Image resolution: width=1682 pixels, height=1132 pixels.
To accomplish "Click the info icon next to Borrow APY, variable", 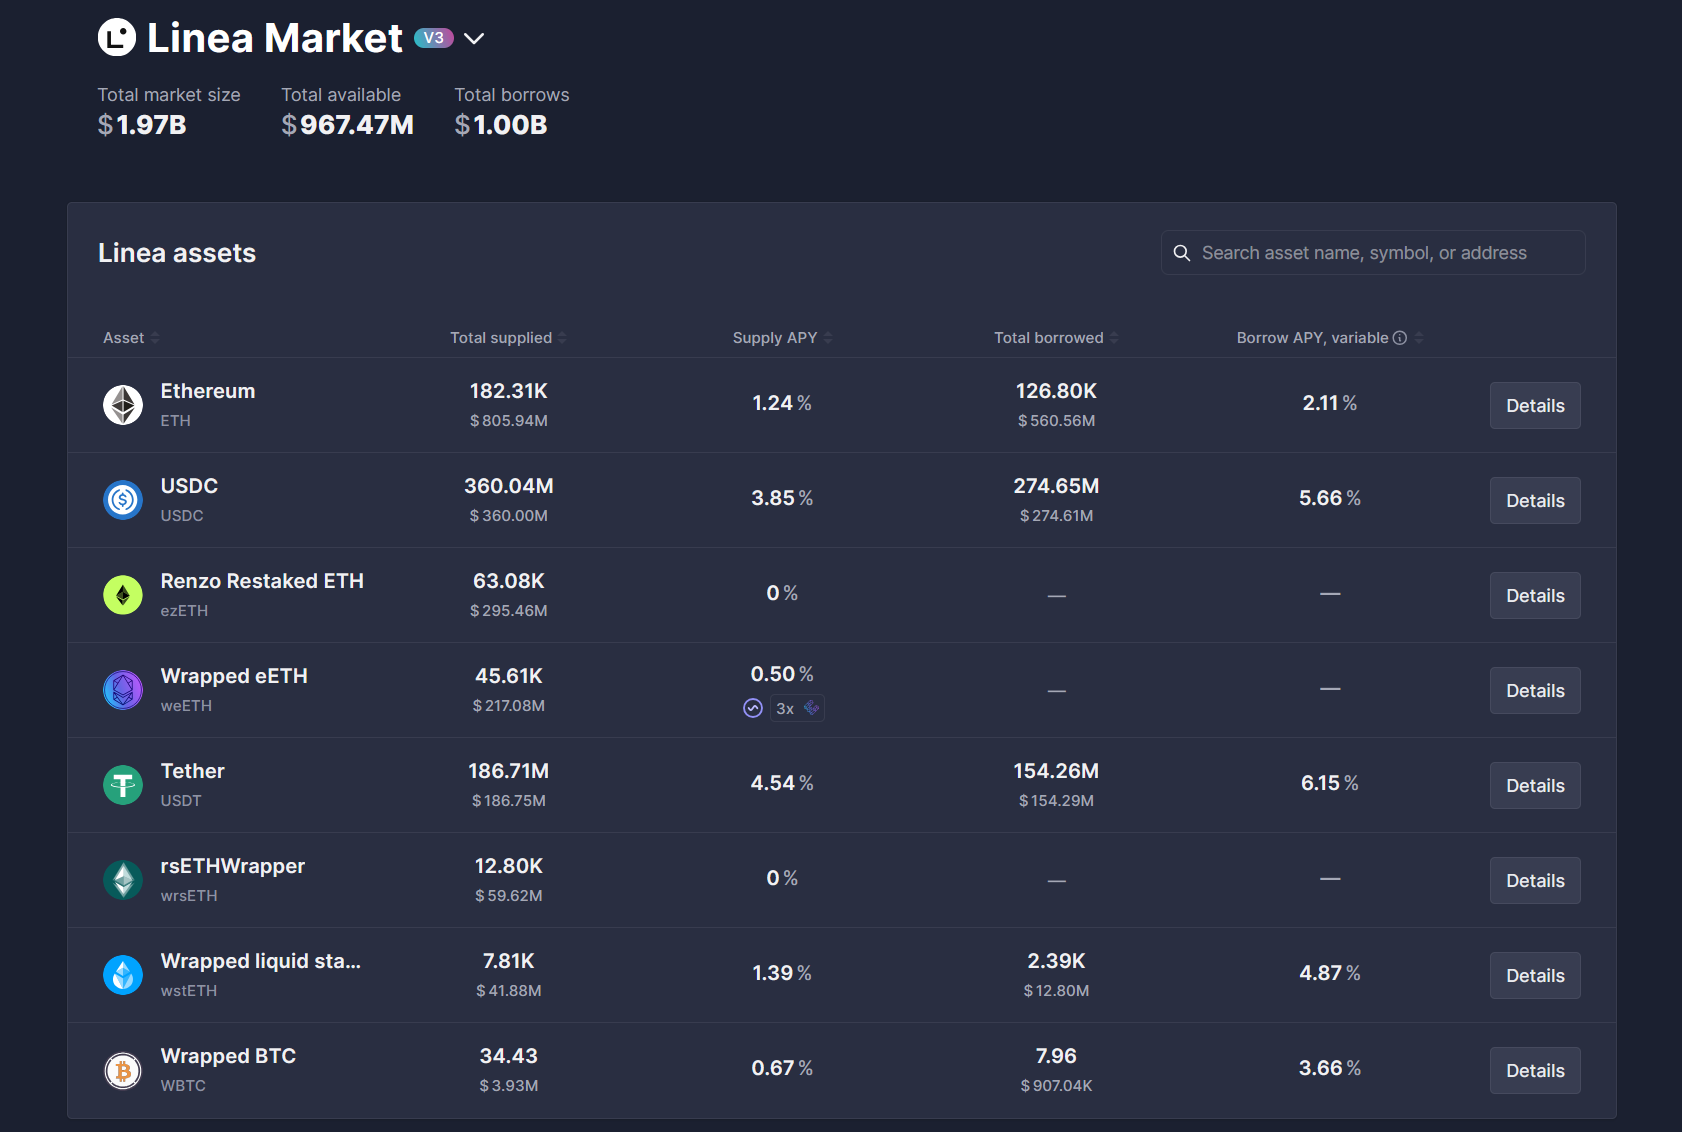I will [x=1400, y=338].
